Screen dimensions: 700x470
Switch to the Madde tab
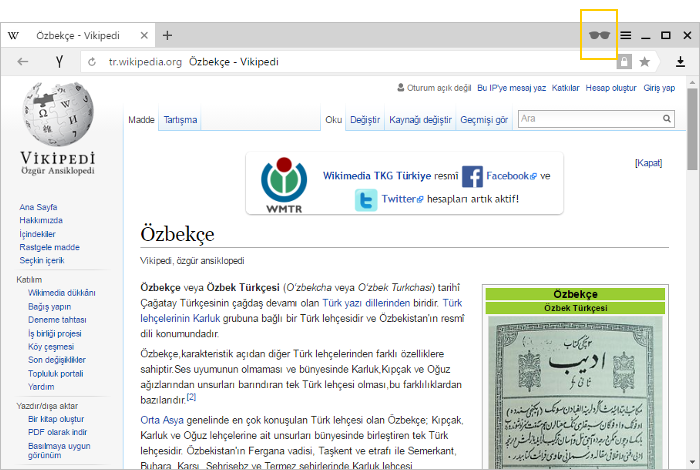[141, 120]
